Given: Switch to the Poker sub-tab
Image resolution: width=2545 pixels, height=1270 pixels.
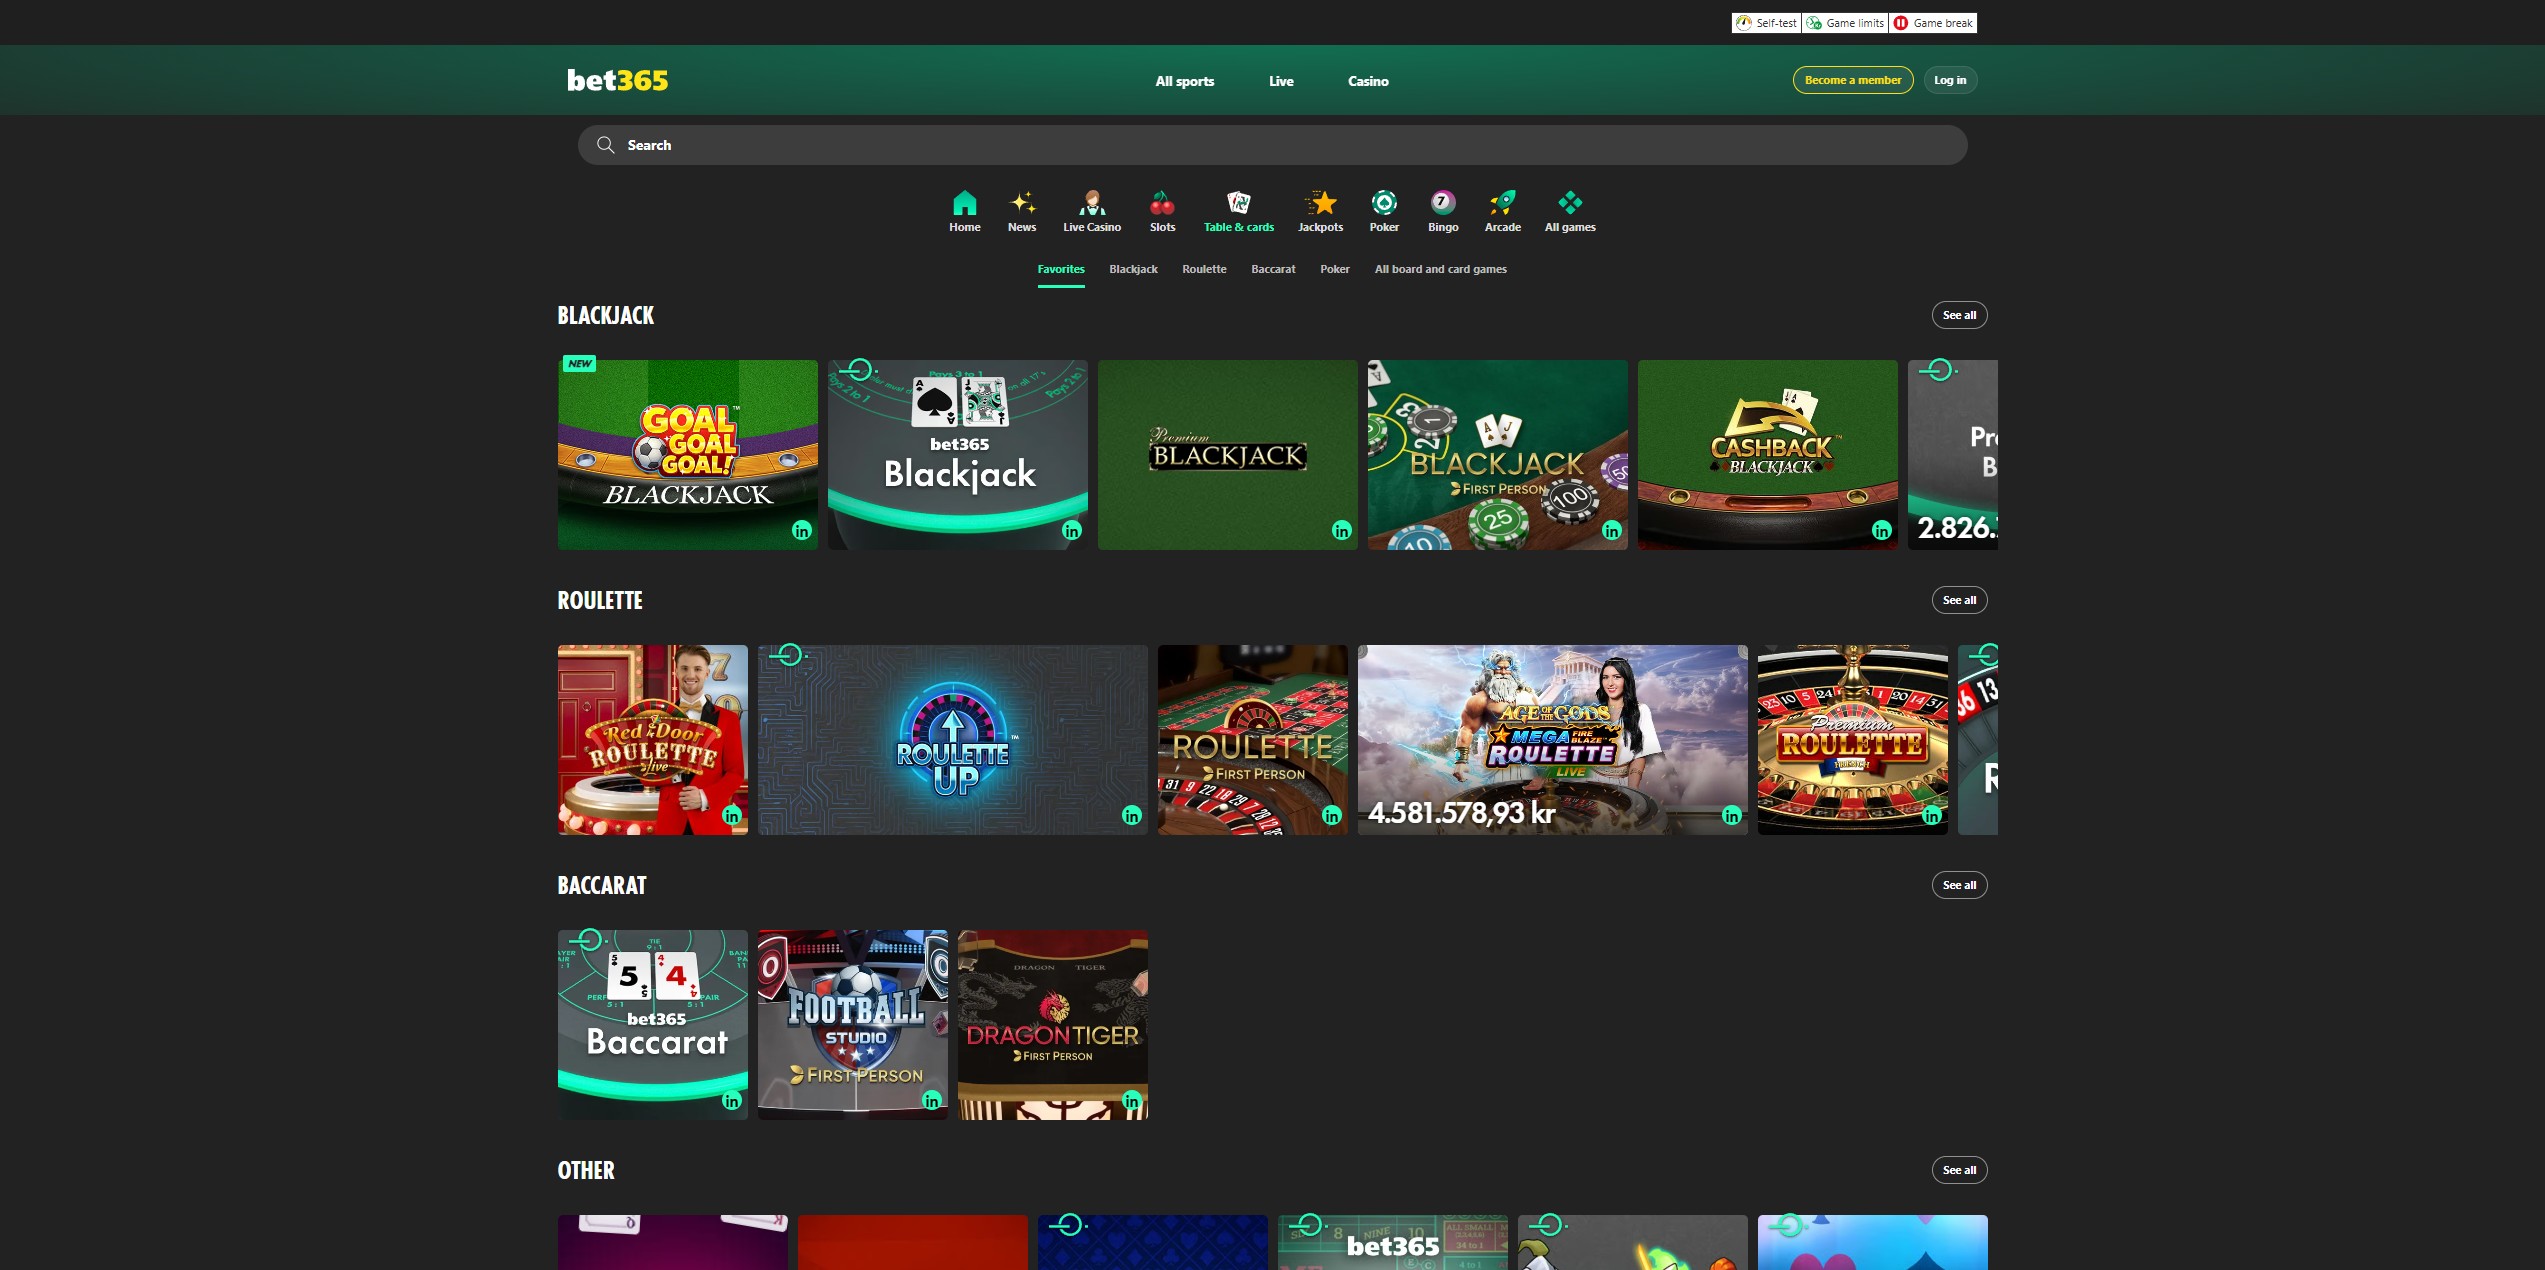Looking at the screenshot, I should (1334, 269).
